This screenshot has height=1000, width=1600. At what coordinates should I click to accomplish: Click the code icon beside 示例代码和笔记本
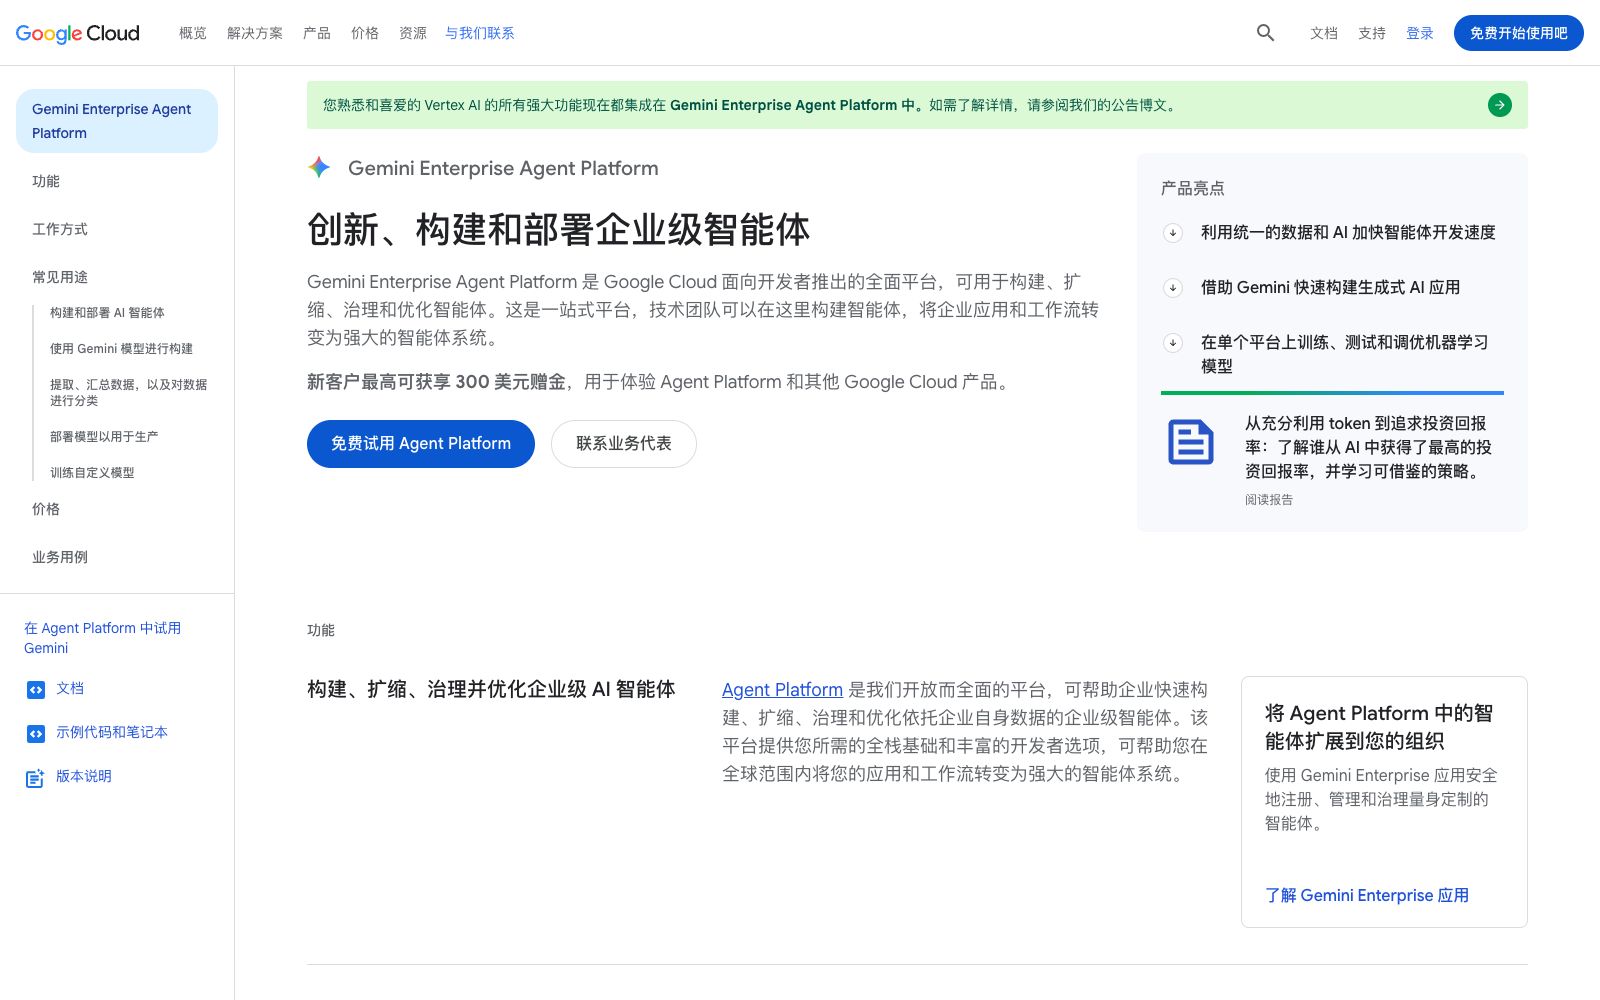pos(36,733)
